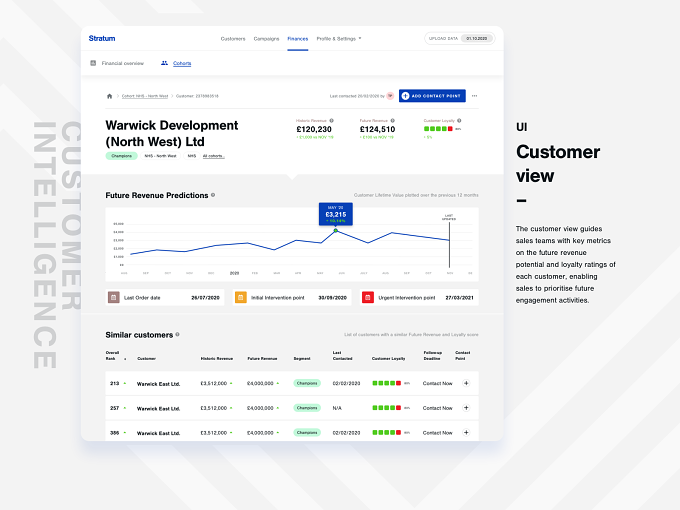Add contact point for rank 213 row
The height and width of the screenshot is (510, 680).
[x=466, y=383]
